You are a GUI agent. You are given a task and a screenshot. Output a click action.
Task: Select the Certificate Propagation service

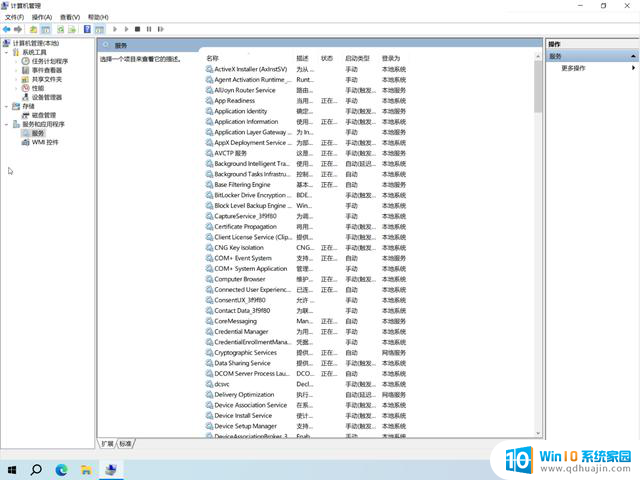tap(245, 227)
